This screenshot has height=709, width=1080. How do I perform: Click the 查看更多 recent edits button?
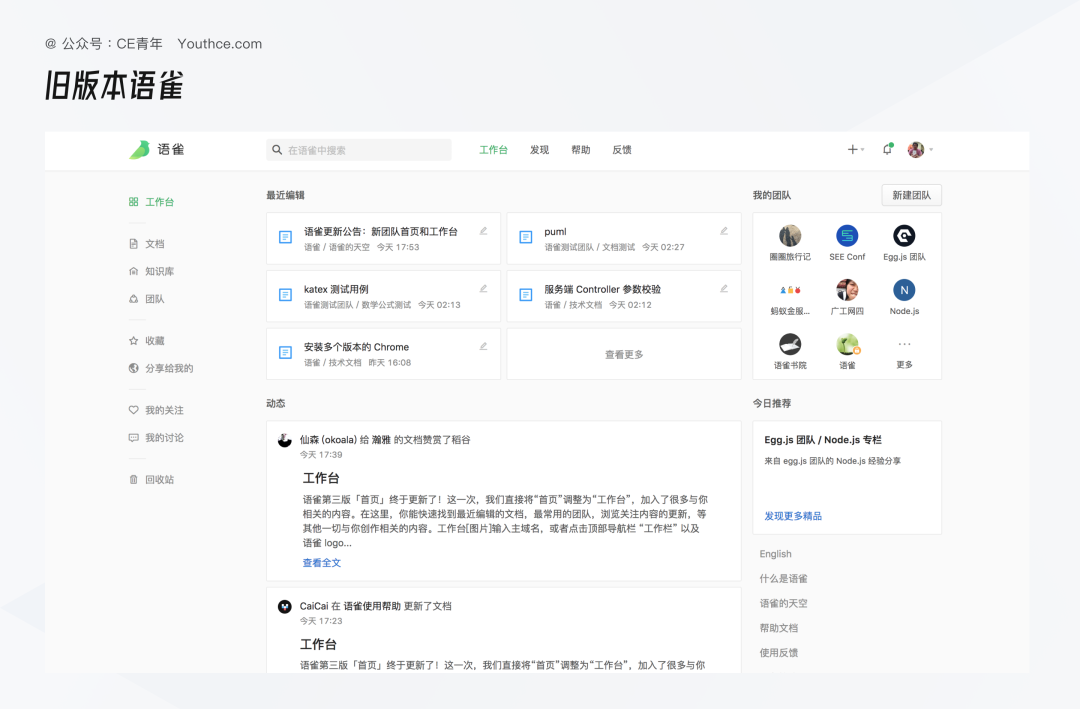point(624,354)
